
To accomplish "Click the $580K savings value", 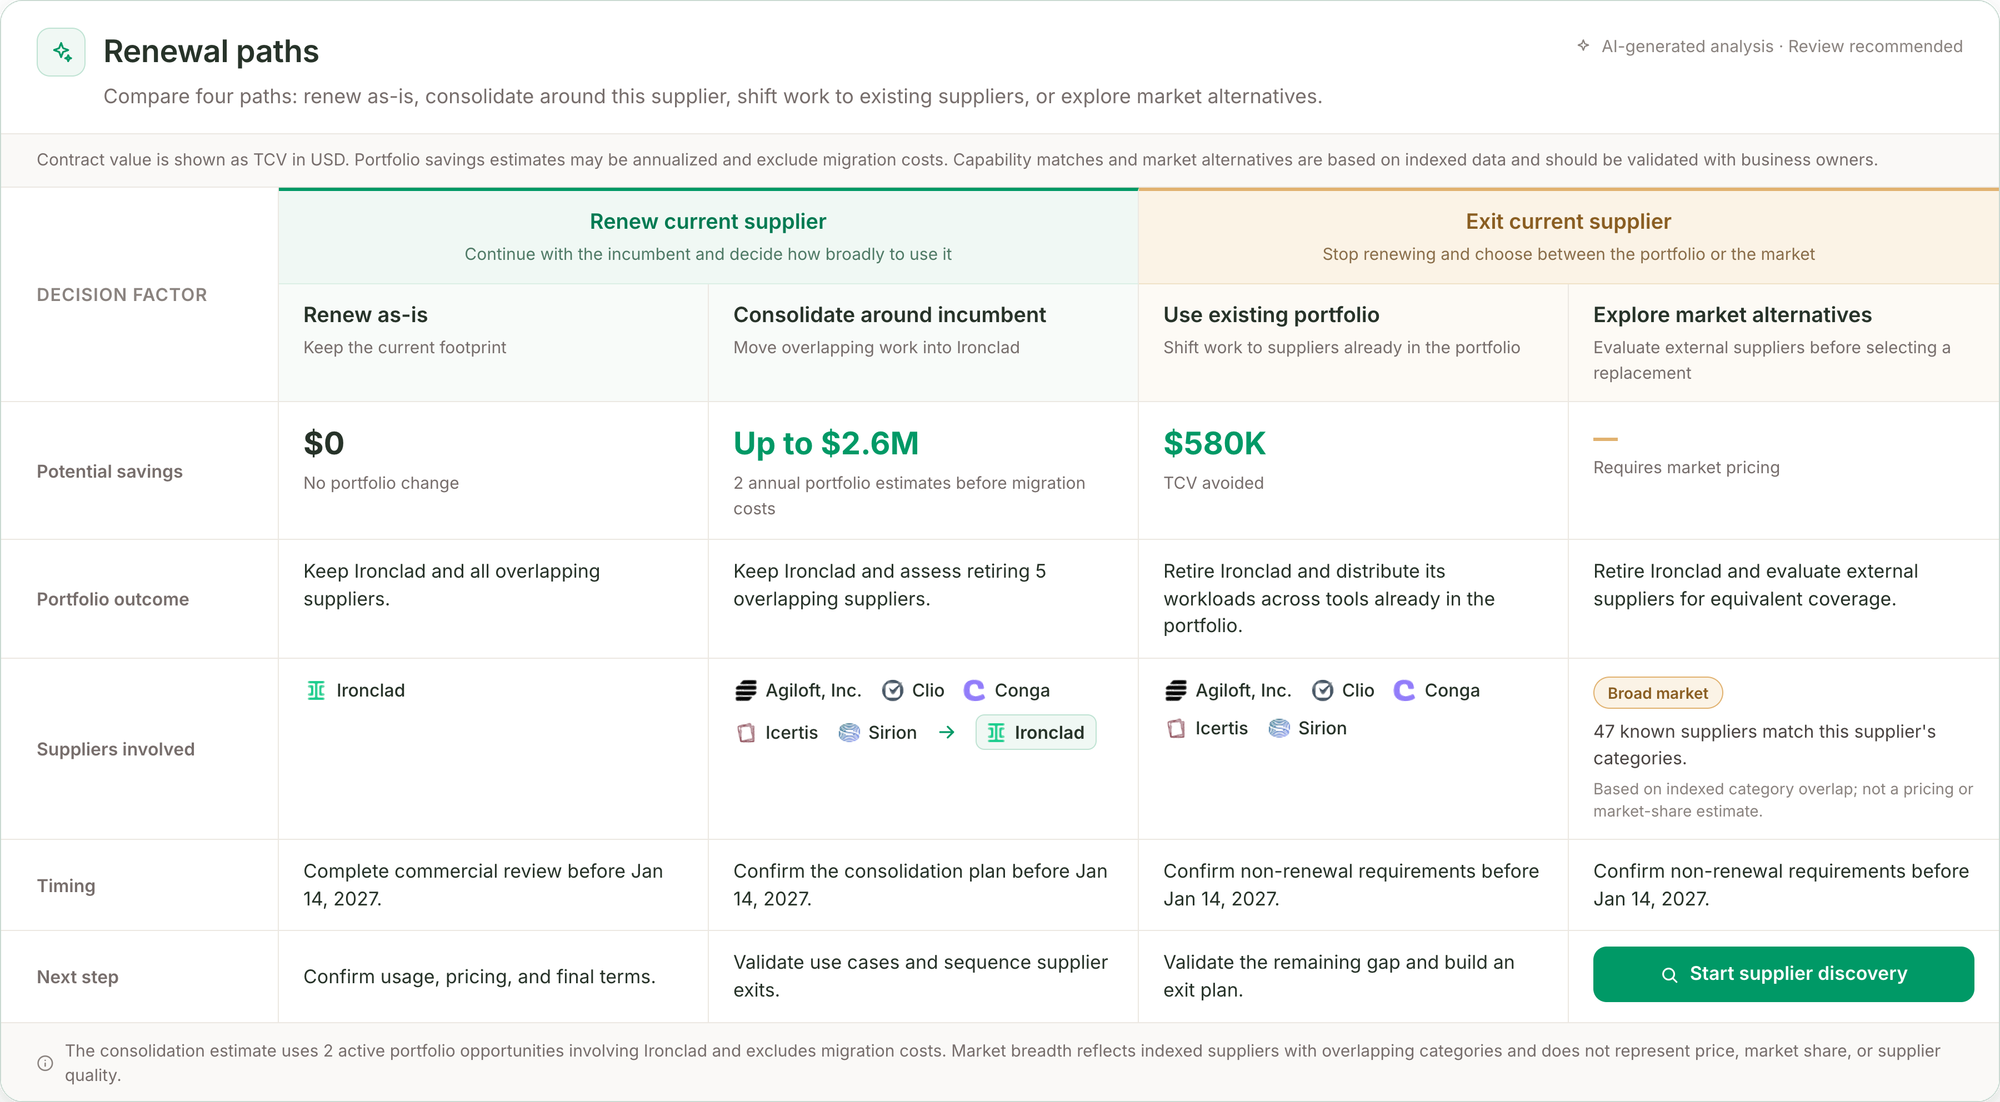I will tap(1214, 443).
